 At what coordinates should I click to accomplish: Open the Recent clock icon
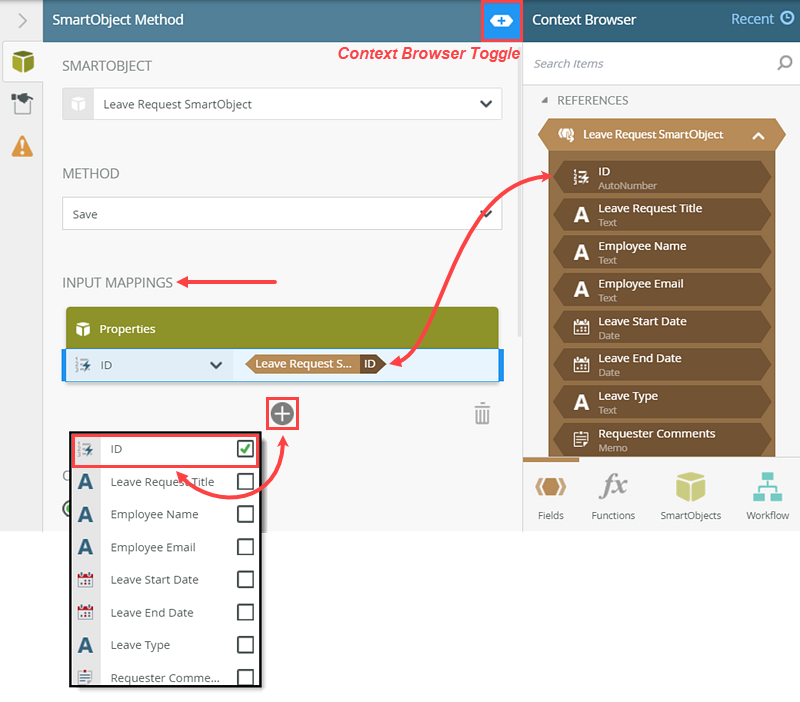point(788,18)
